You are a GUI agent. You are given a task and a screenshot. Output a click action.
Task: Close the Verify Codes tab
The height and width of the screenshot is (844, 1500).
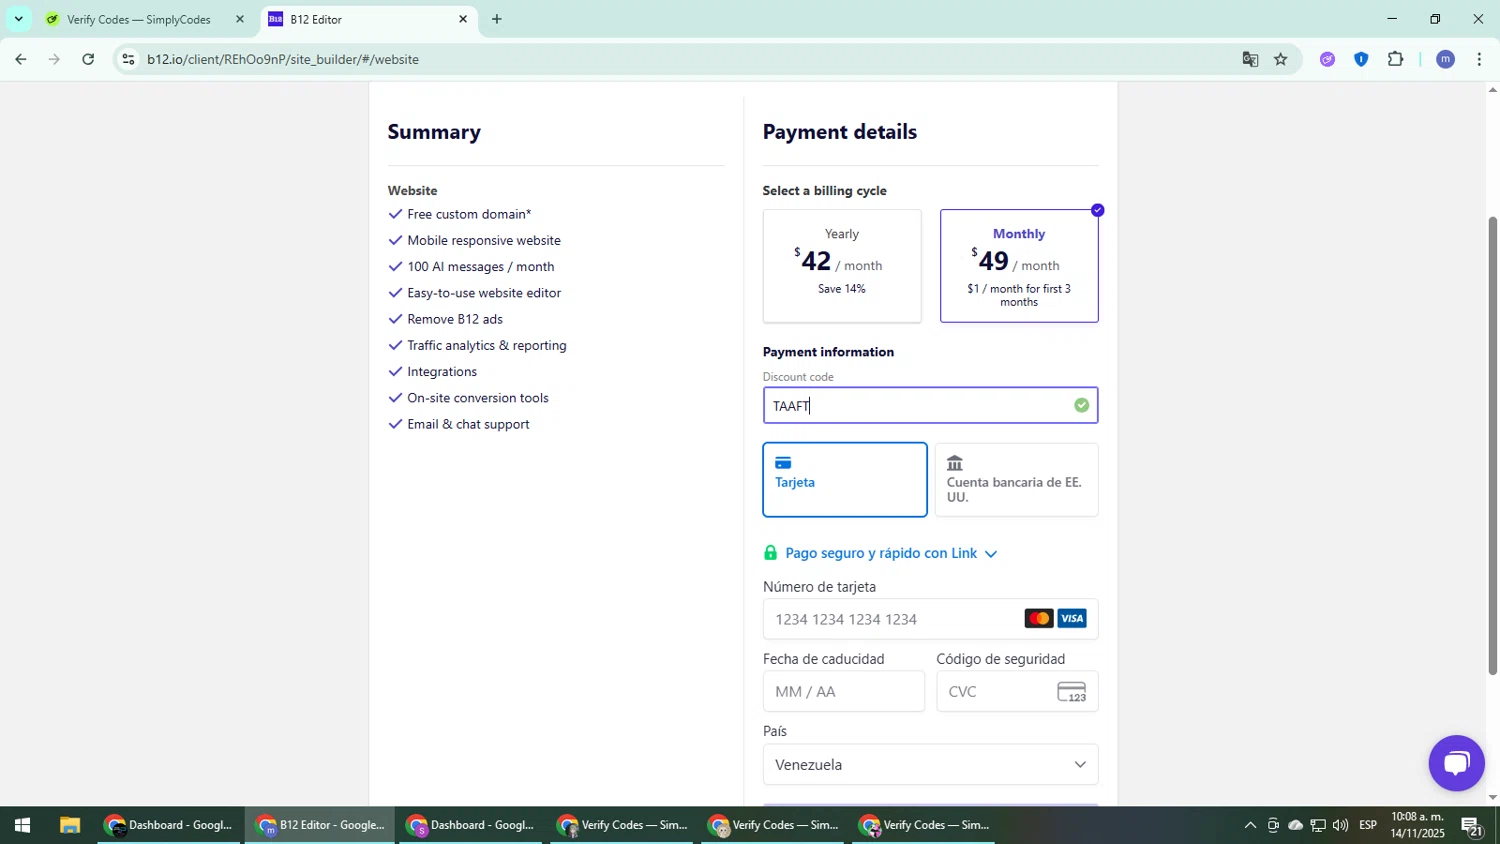click(239, 19)
